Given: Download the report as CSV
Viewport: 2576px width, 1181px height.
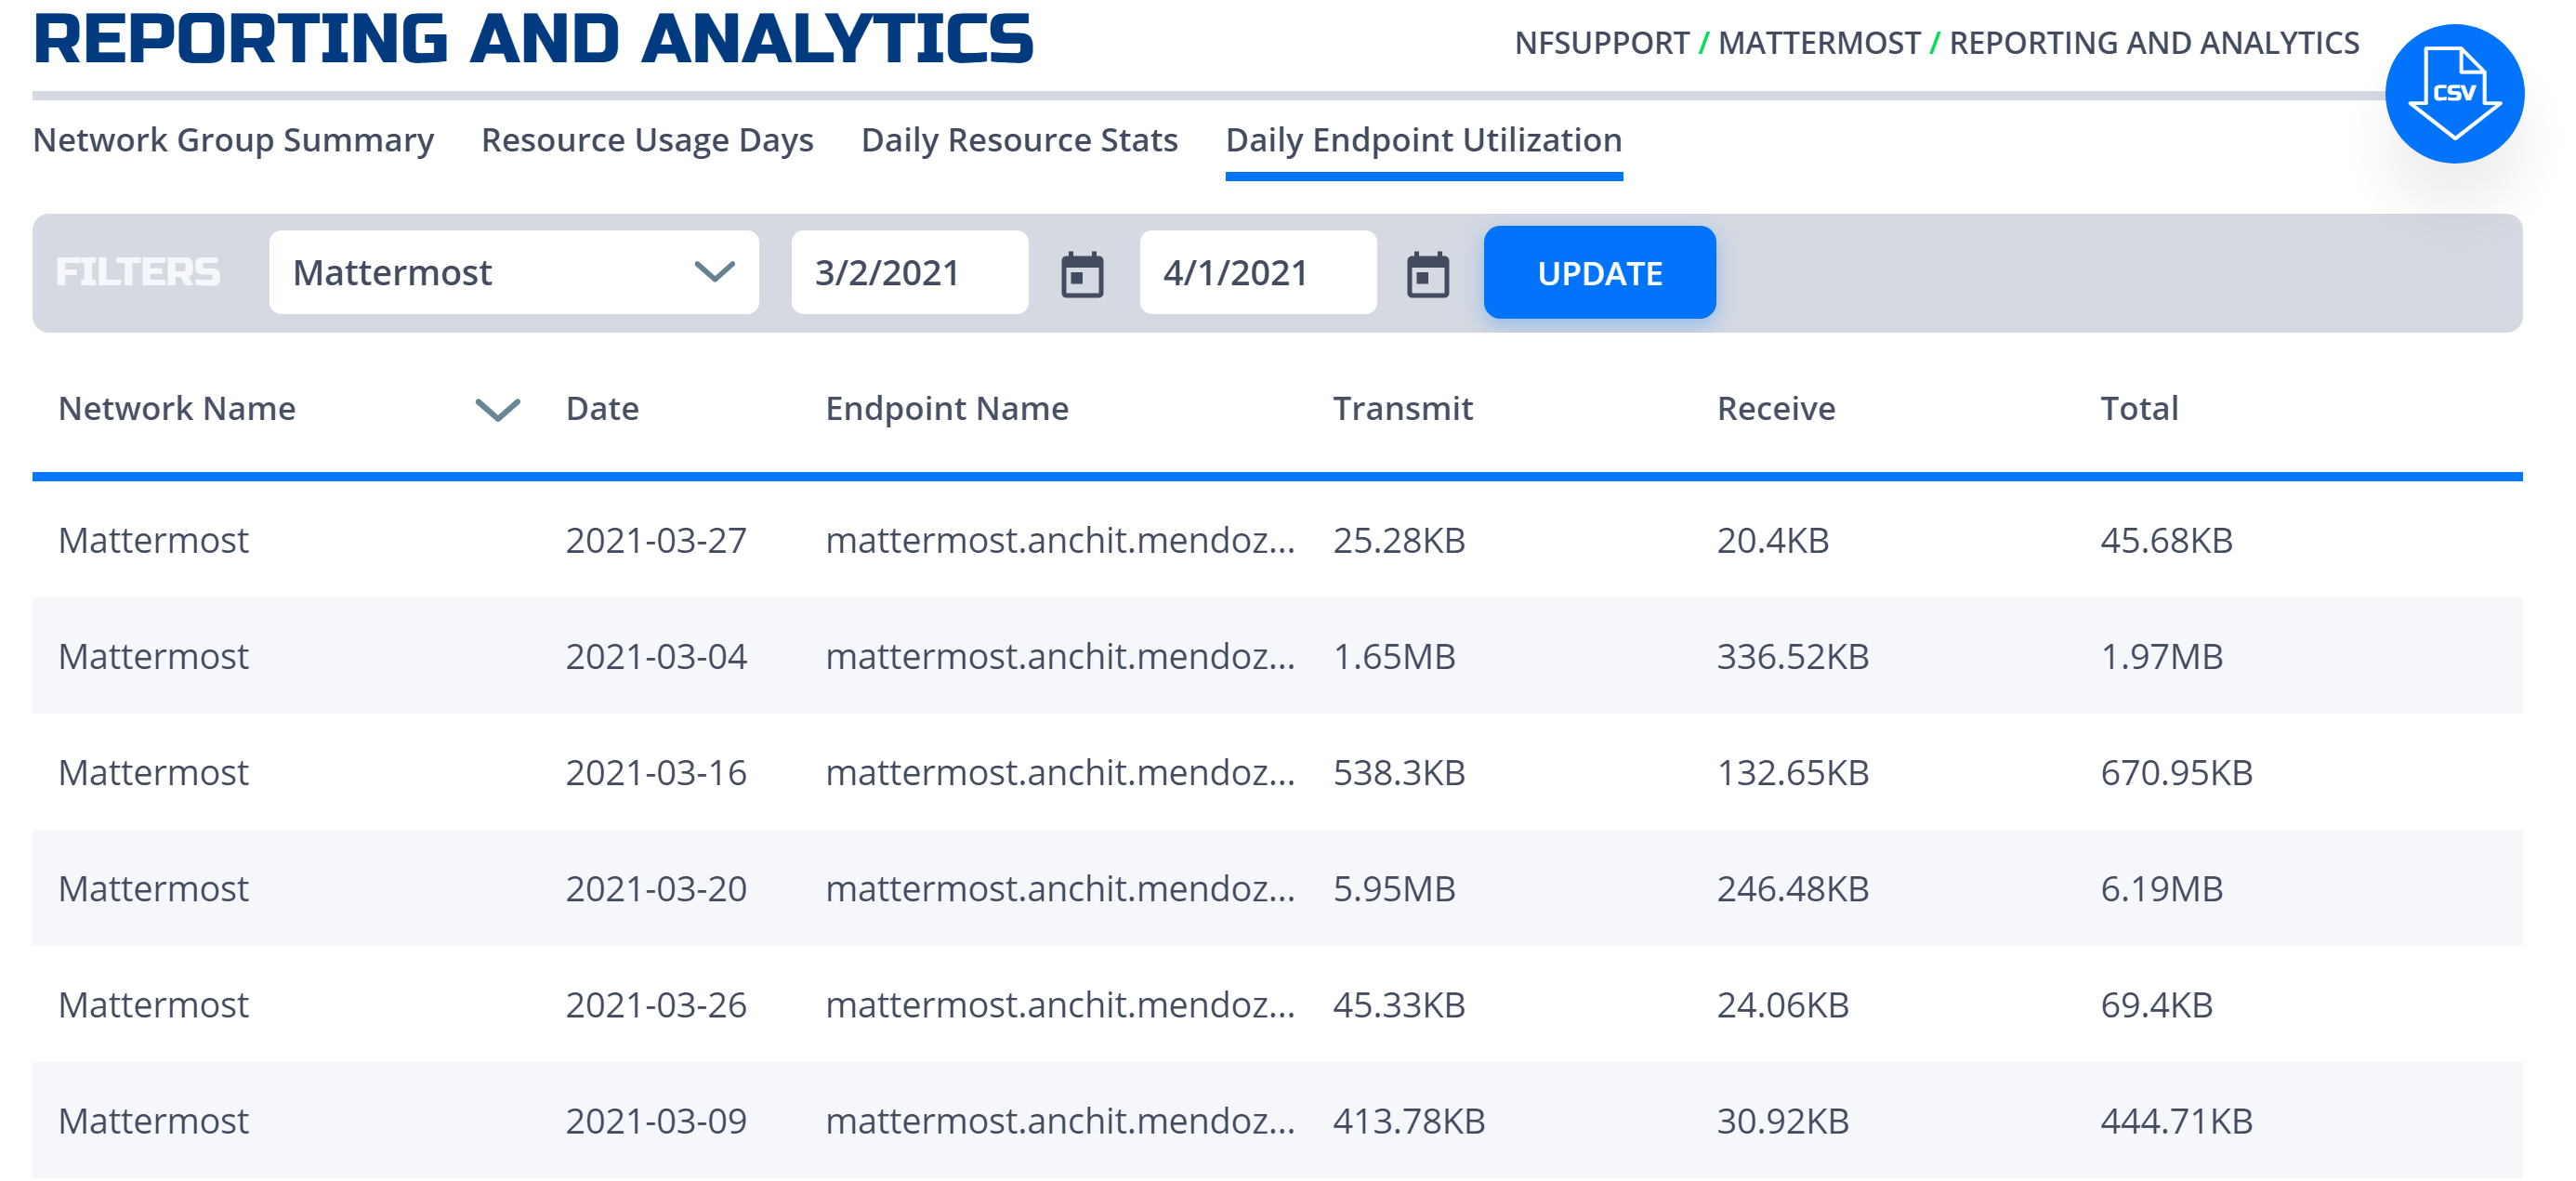Looking at the screenshot, I should point(2453,93).
